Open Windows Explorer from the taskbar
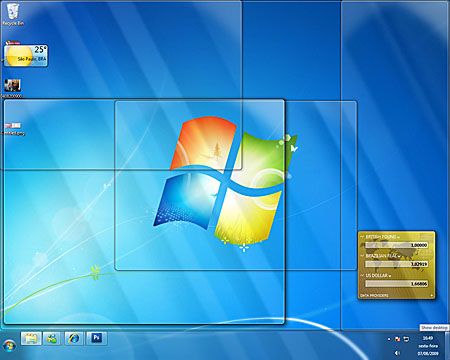 (31, 339)
